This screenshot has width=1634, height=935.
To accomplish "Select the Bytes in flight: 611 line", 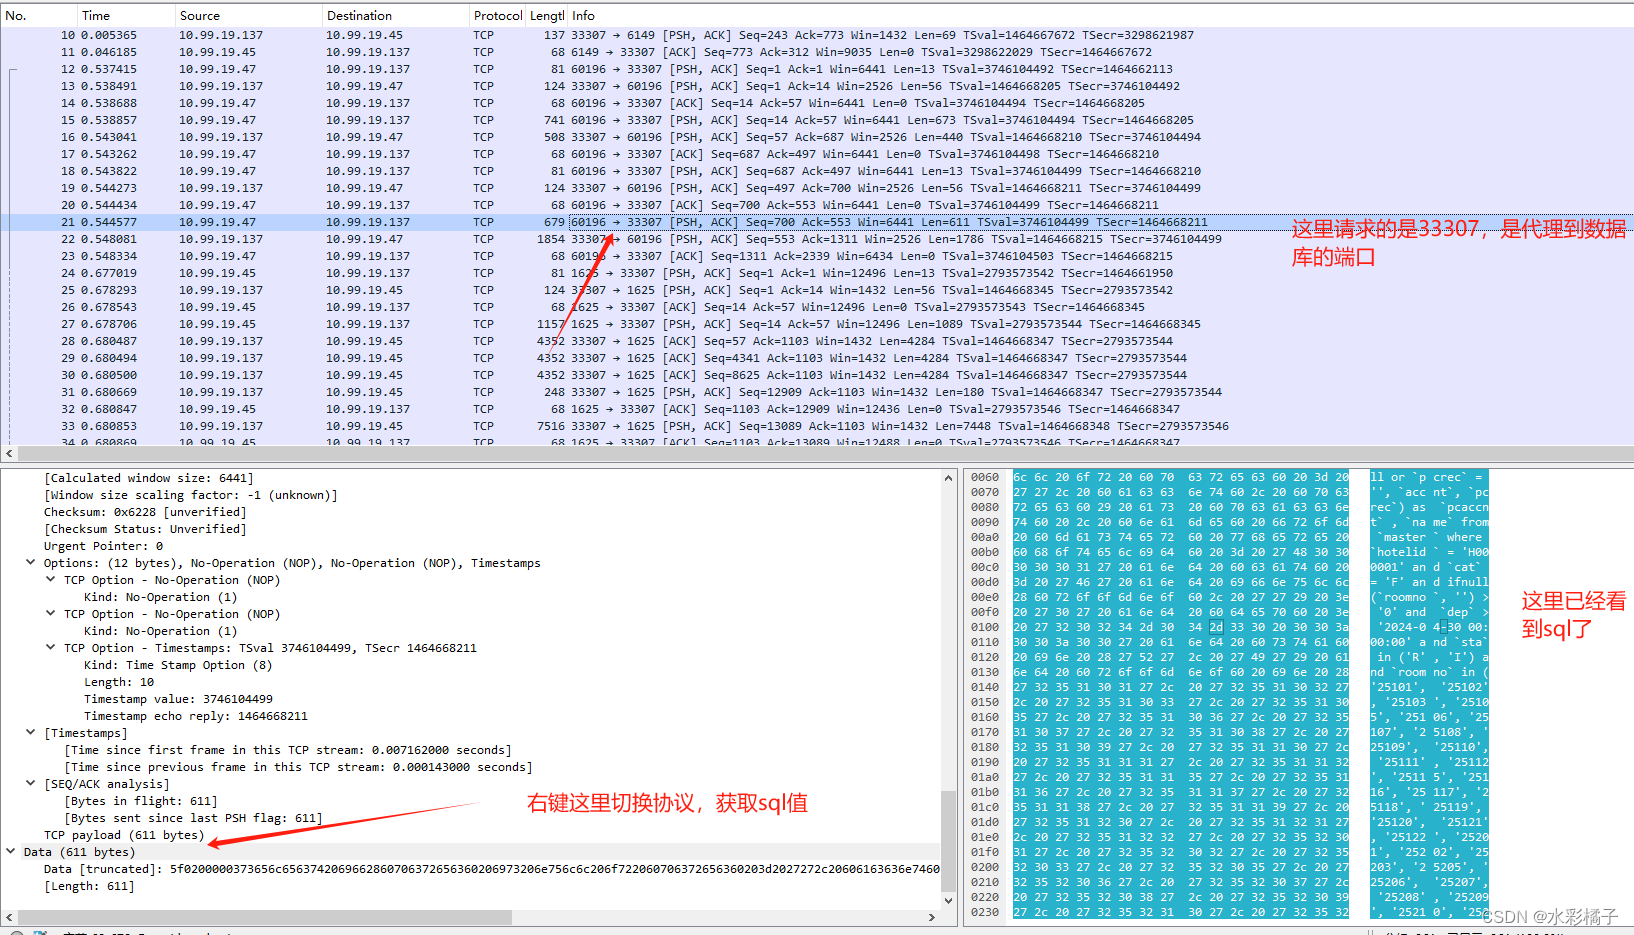I will click(x=141, y=801).
